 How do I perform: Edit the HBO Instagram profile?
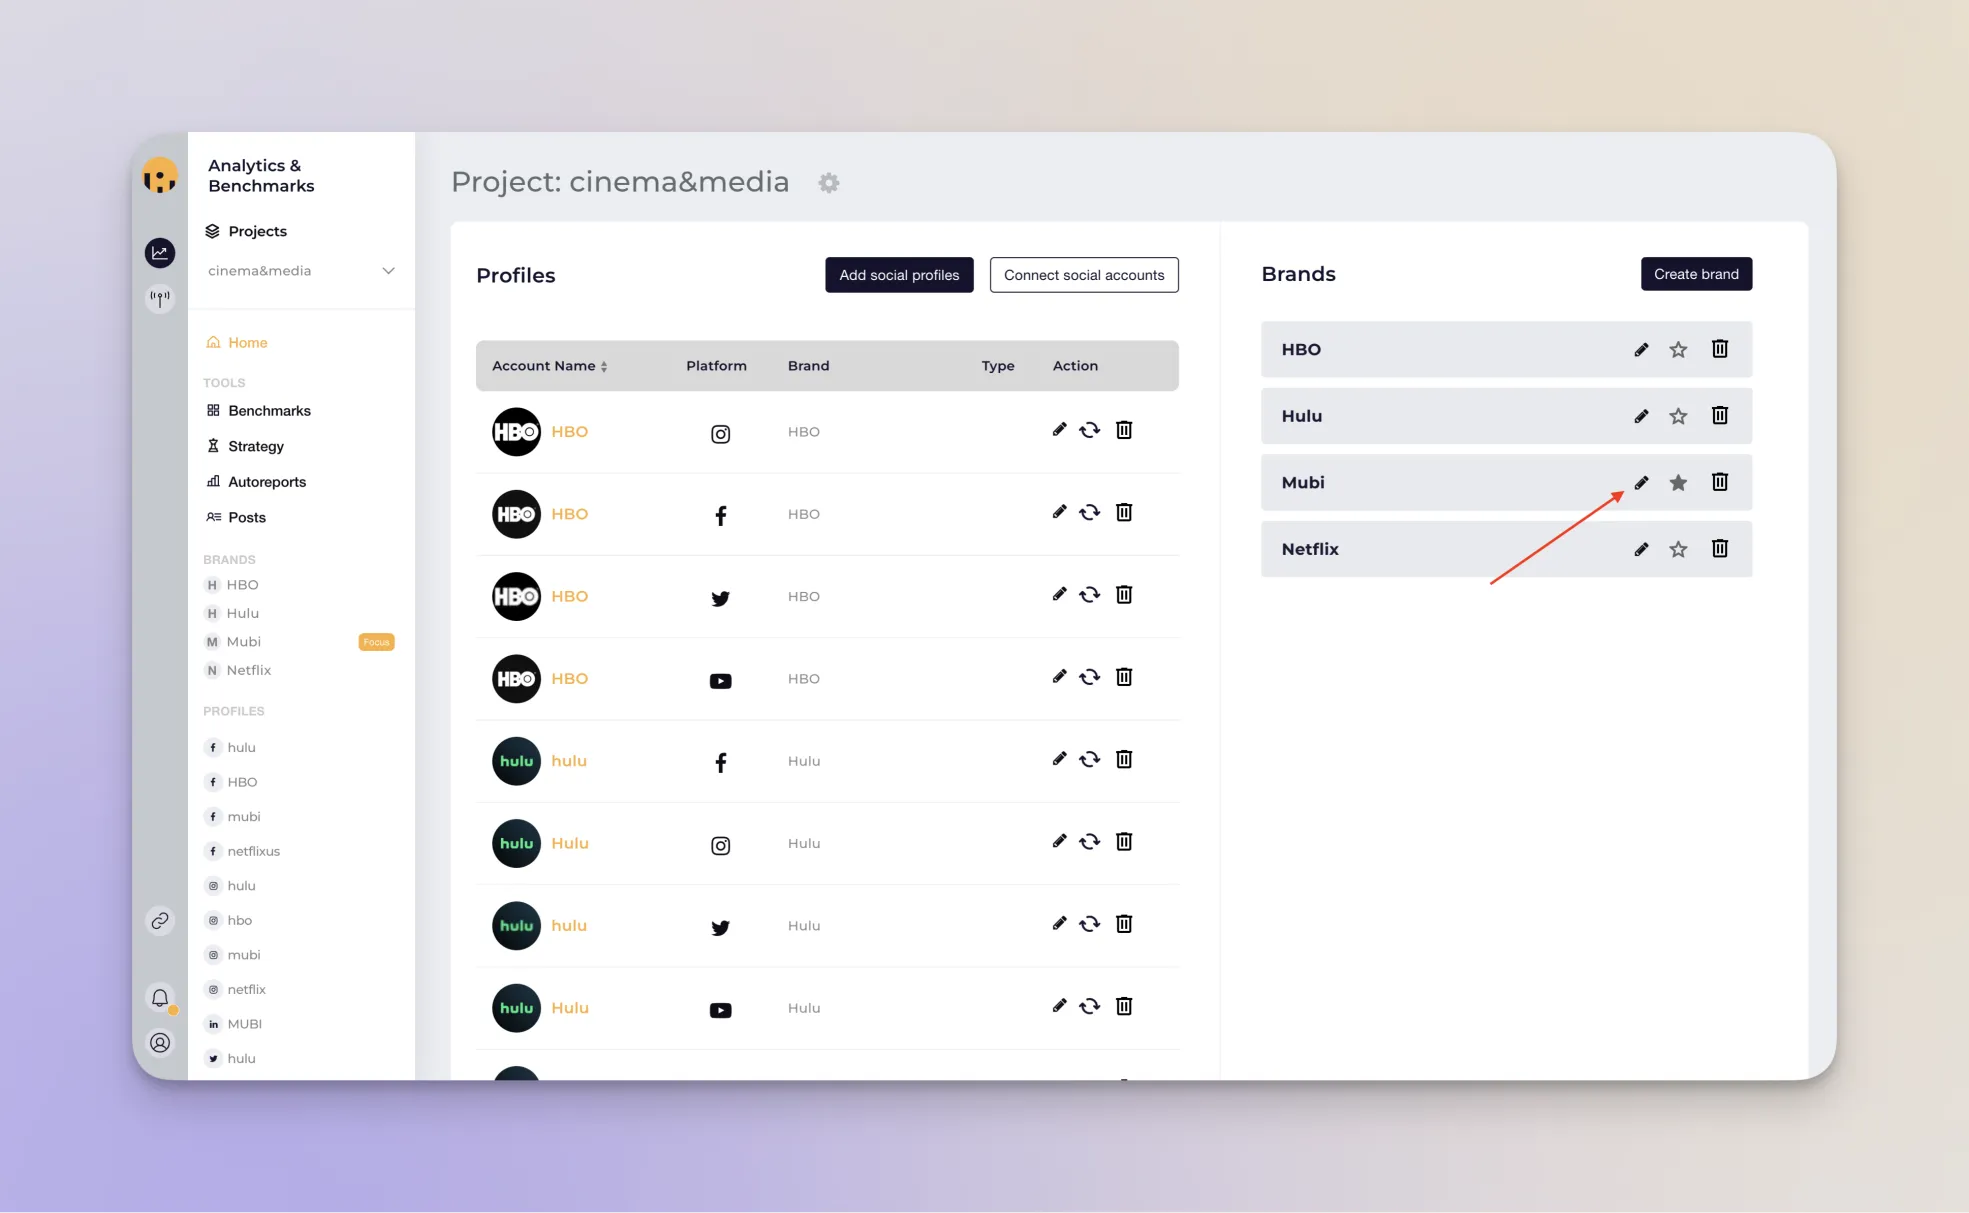click(x=1059, y=430)
